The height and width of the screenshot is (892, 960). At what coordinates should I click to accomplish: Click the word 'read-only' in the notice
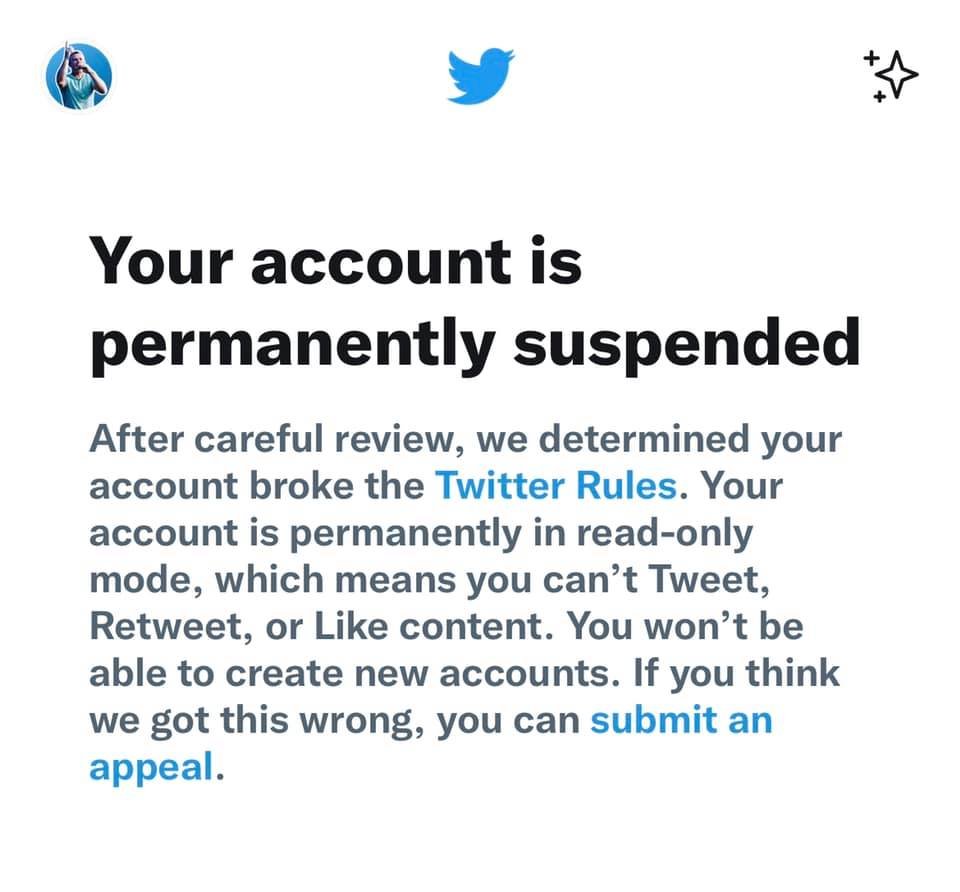coord(658,533)
